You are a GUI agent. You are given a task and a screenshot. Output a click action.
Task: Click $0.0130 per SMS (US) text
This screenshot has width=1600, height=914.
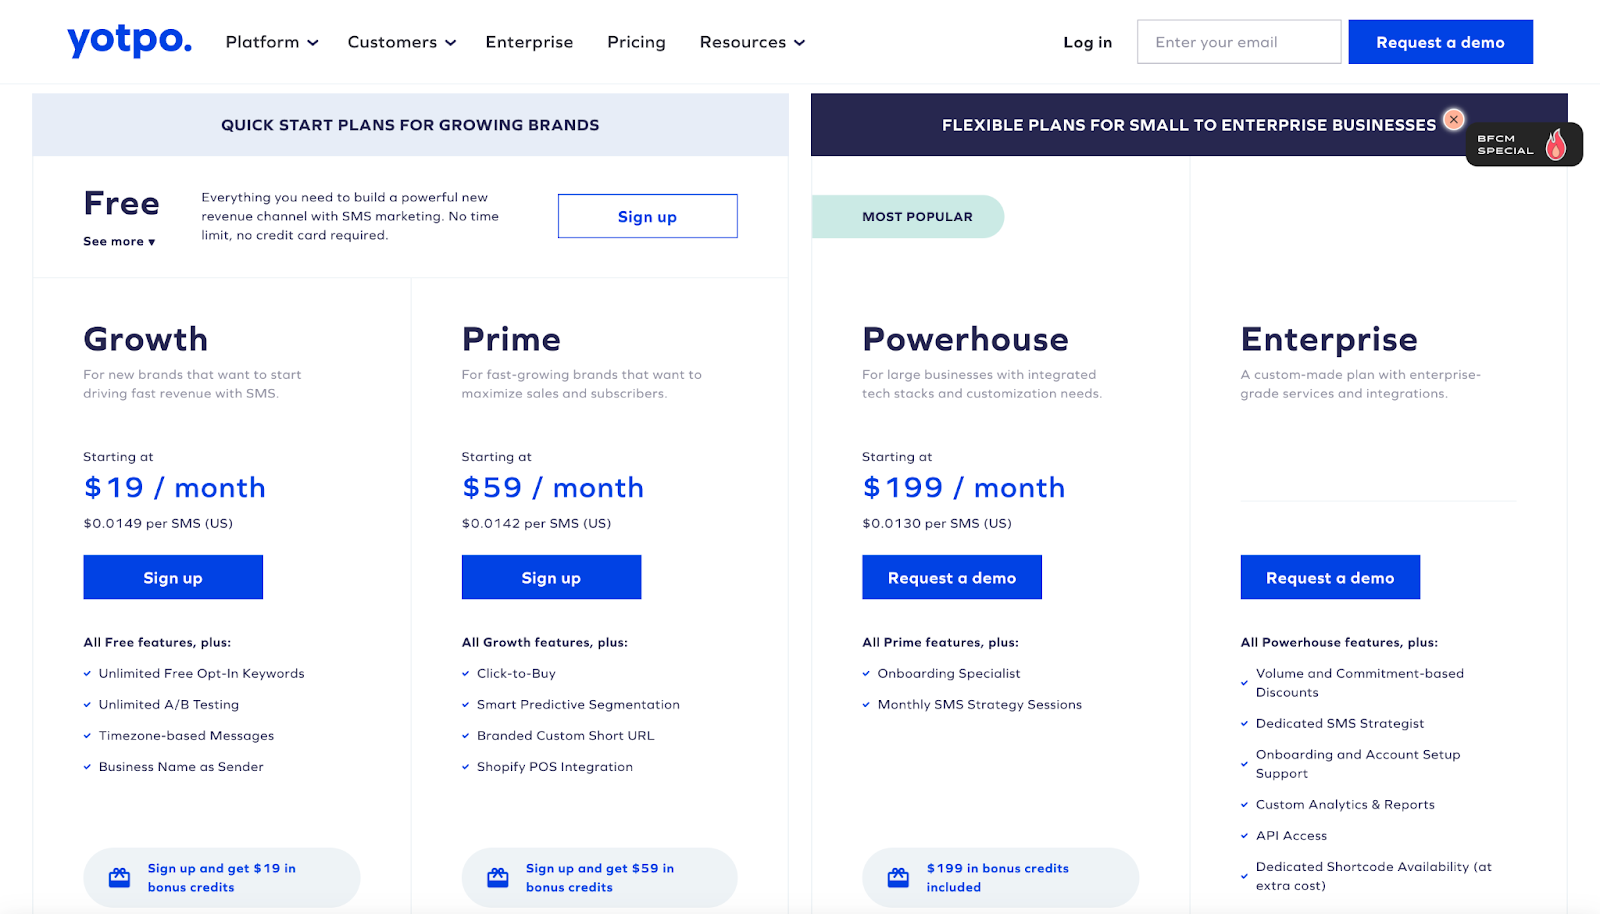click(x=937, y=523)
